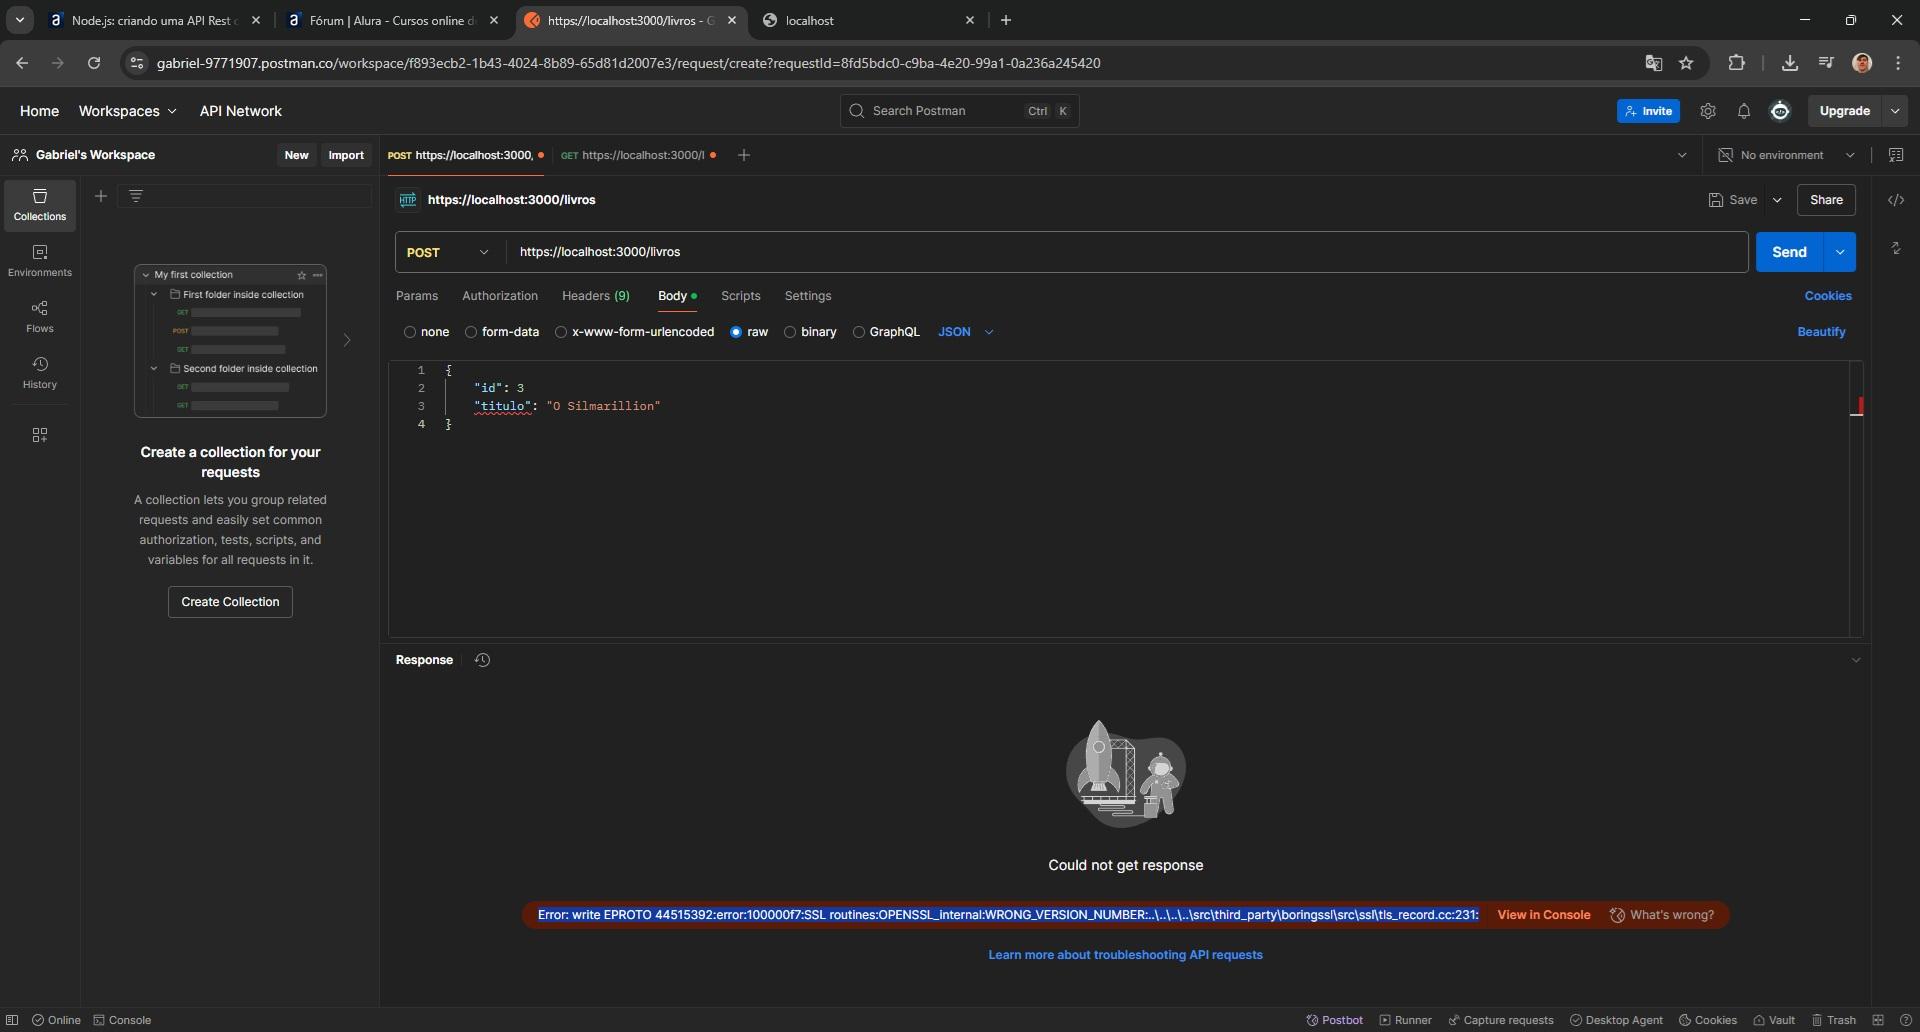Image resolution: width=1920 pixels, height=1032 pixels.
Task: Open Console in the status bar
Action: coord(122,1020)
